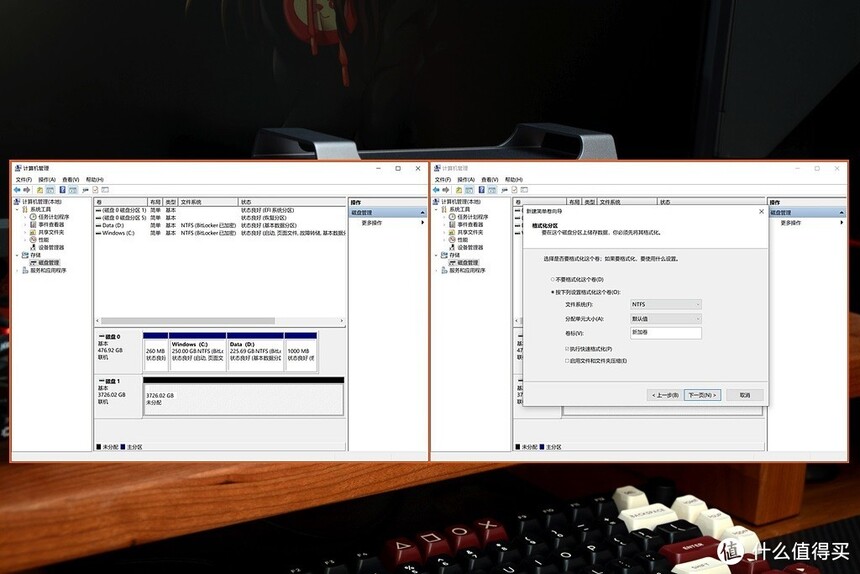Viewport: 860px width, 574px height.
Task: Click horizontal scrollbar under left volume list
Action: point(219,321)
